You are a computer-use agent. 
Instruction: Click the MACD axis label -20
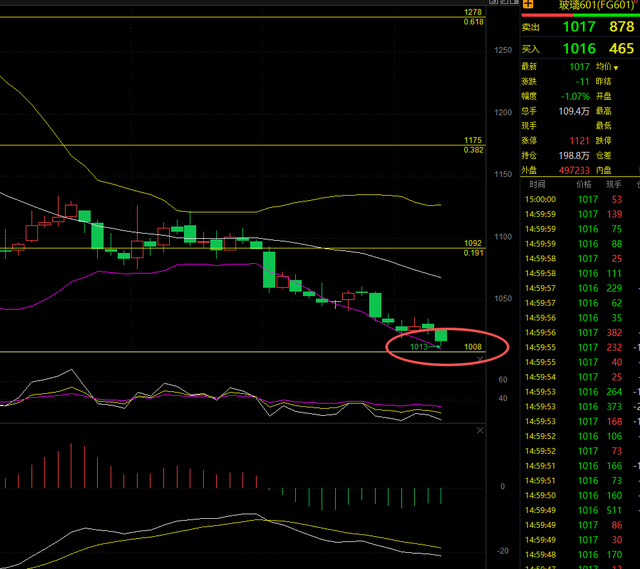(503, 551)
